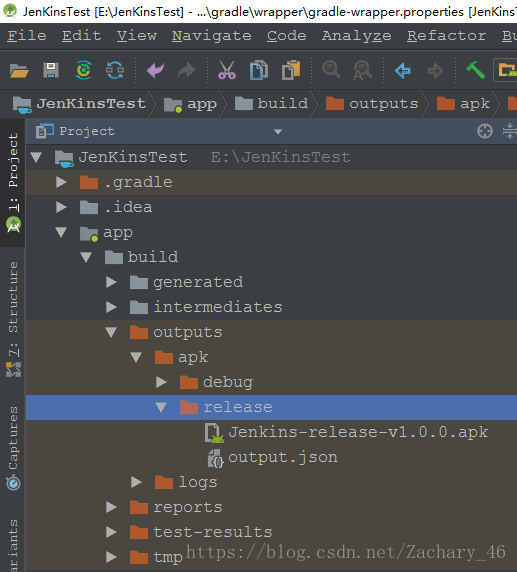Viewport: 517px width, 572px height.
Task: Select the release folder row
Action: point(271,407)
